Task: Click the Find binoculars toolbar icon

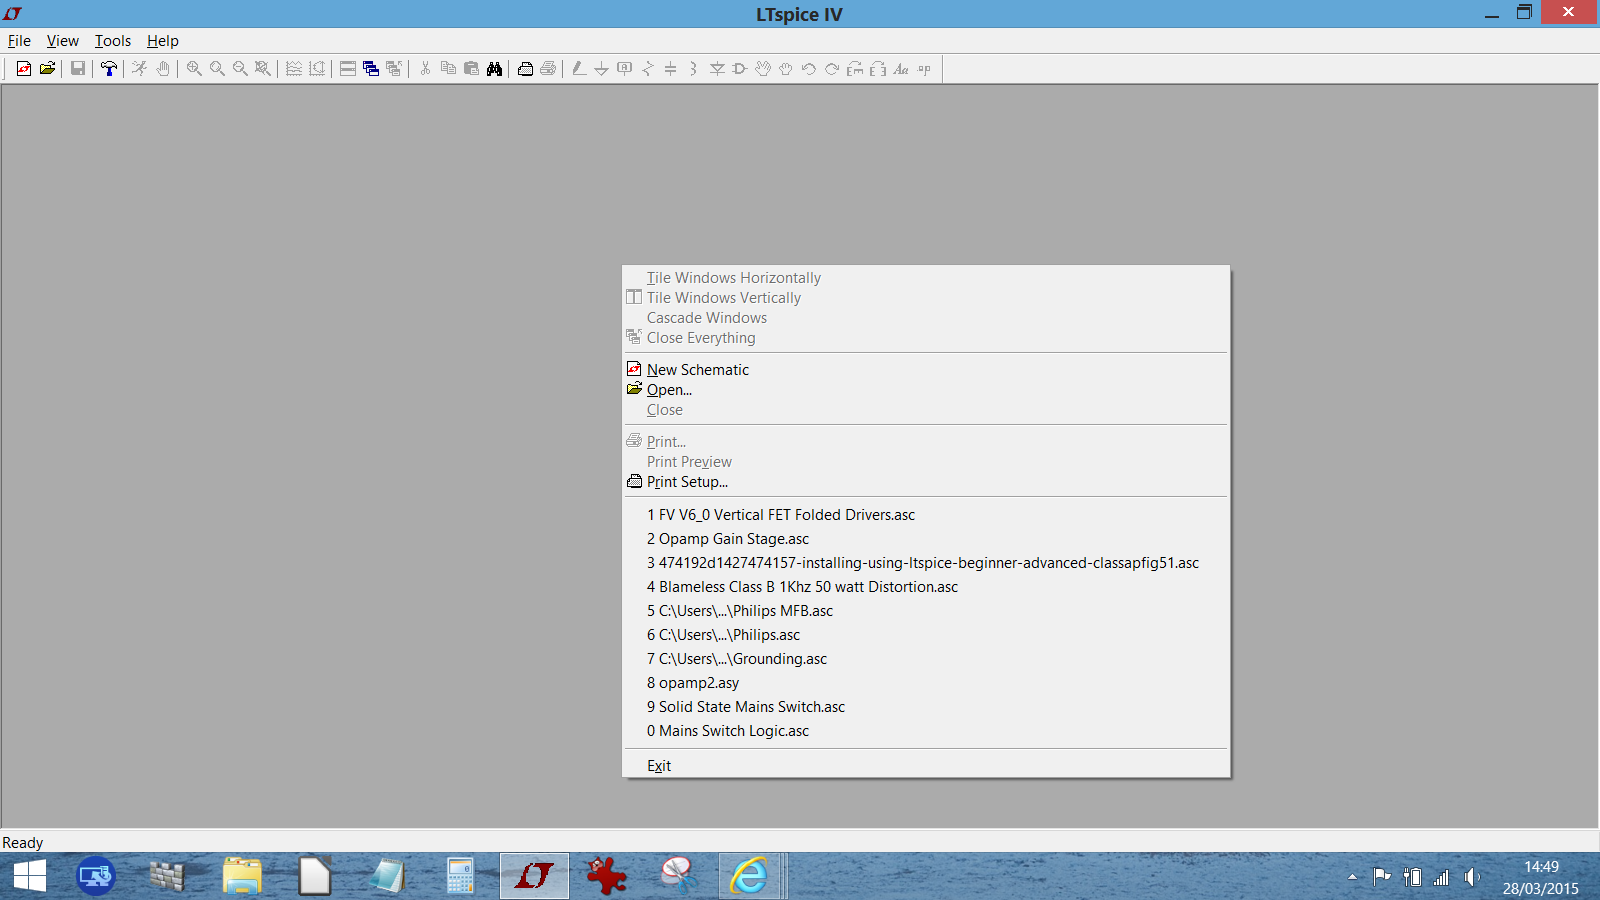Action: coord(494,69)
